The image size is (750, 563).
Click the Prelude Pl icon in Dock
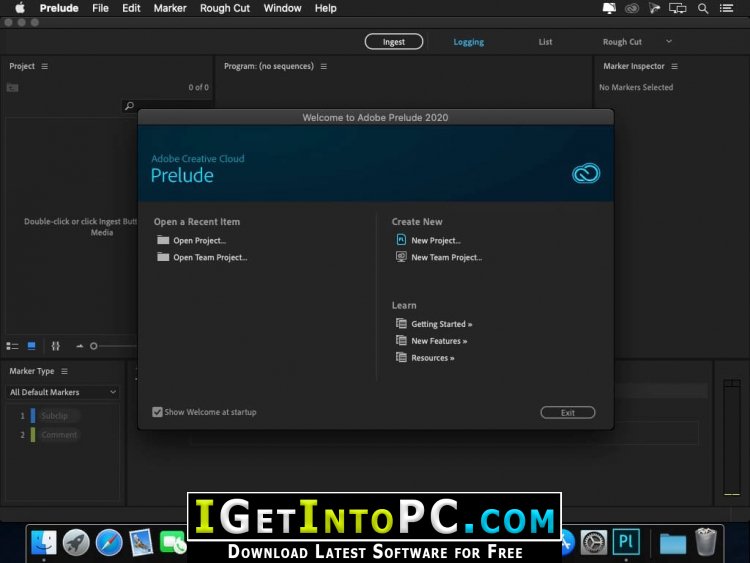coord(626,542)
